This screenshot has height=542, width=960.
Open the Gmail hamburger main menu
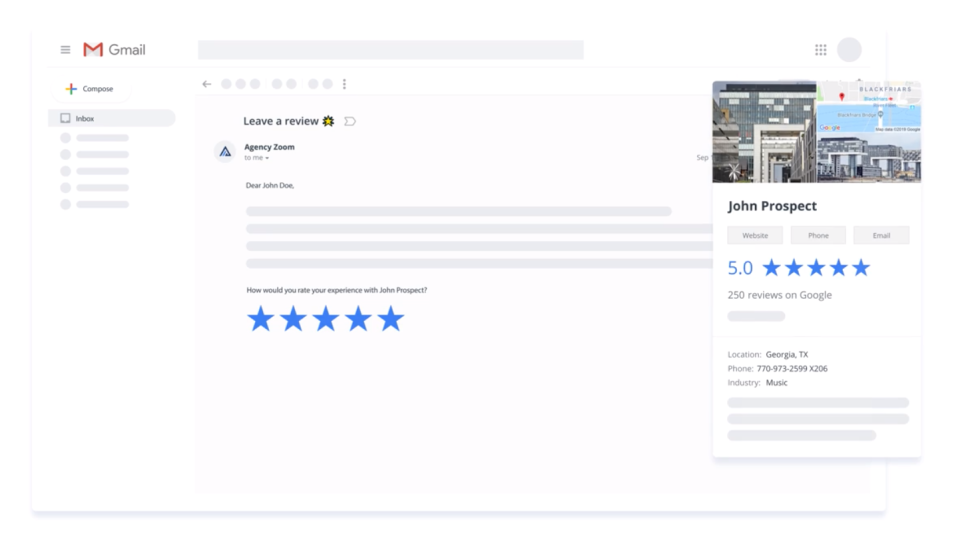pos(66,50)
